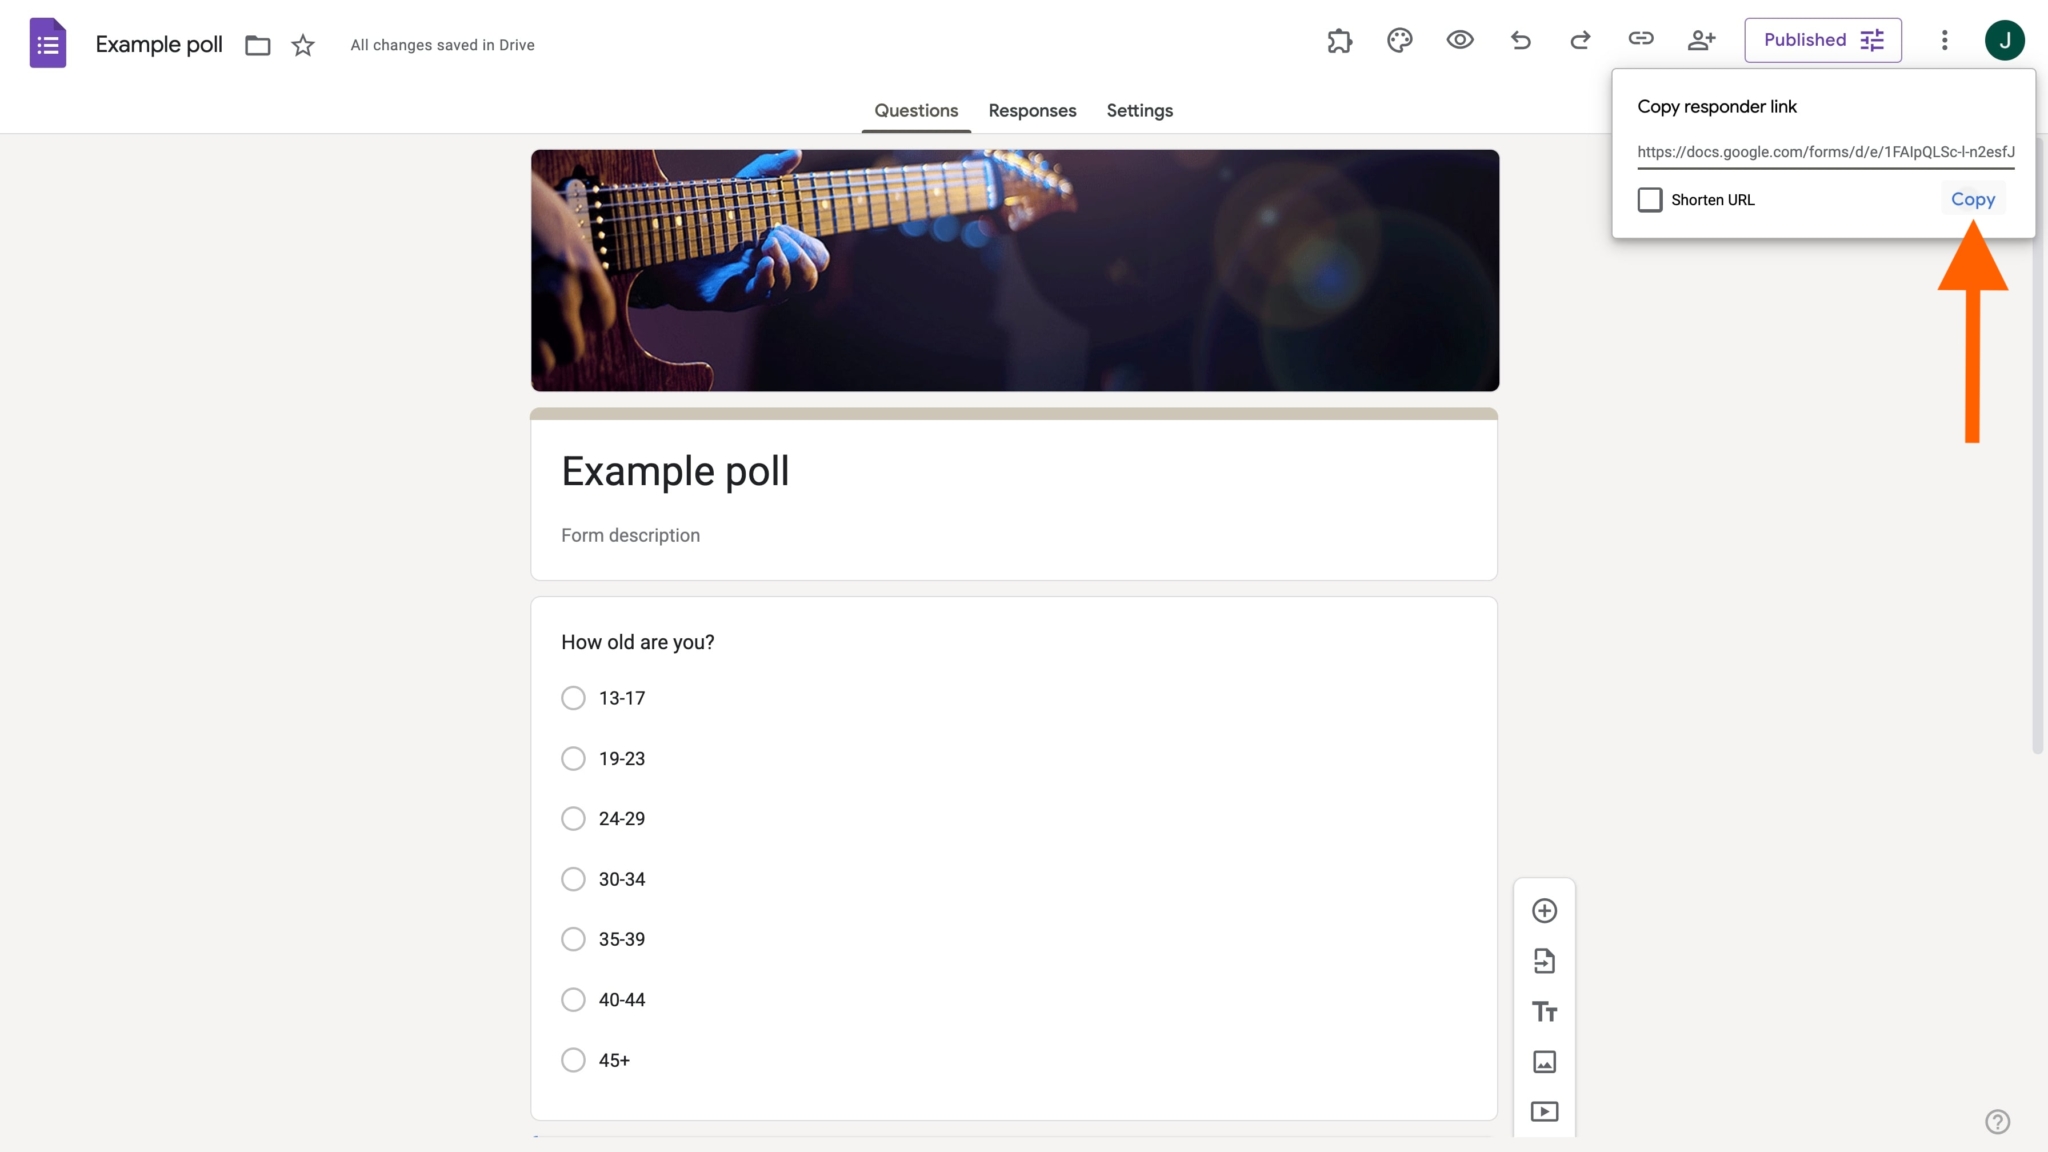Open the theme customization palette

[x=1399, y=40]
